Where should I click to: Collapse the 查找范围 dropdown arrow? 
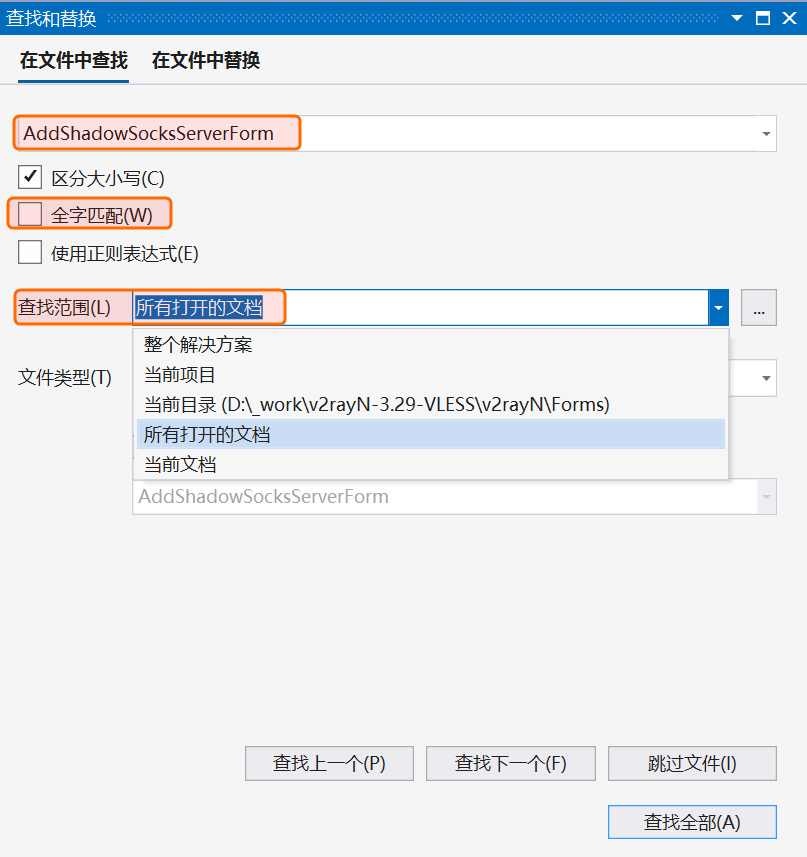pos(718,309)
